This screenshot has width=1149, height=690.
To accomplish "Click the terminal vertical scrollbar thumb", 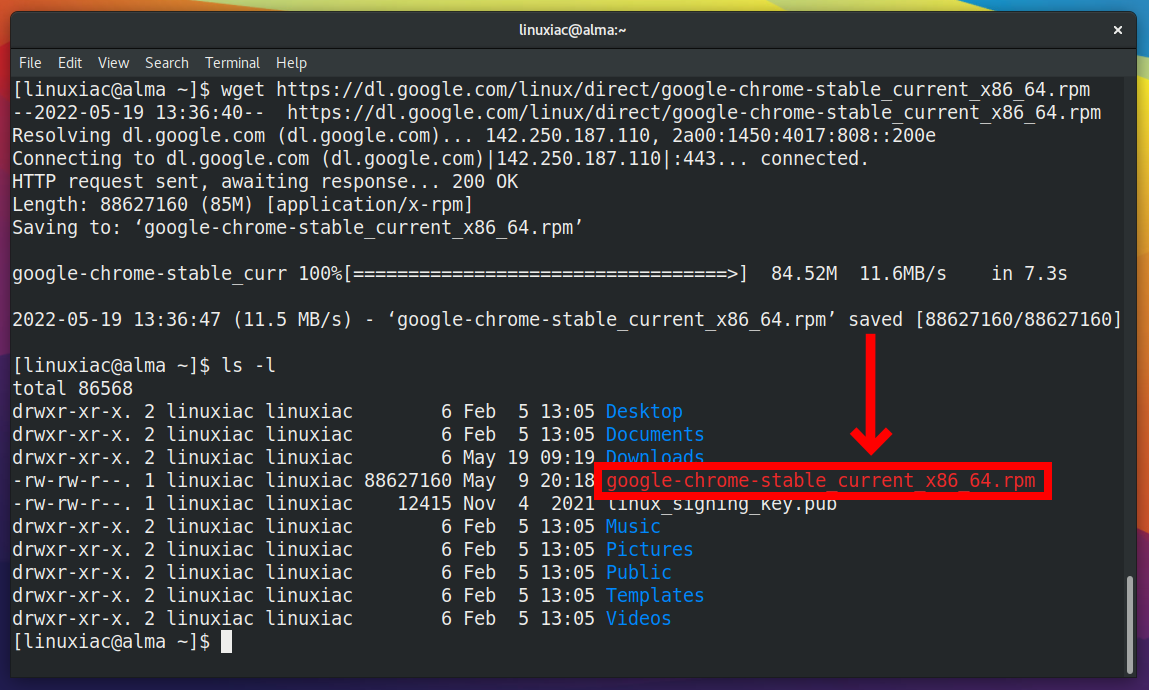I will [x=1129, y=625].
